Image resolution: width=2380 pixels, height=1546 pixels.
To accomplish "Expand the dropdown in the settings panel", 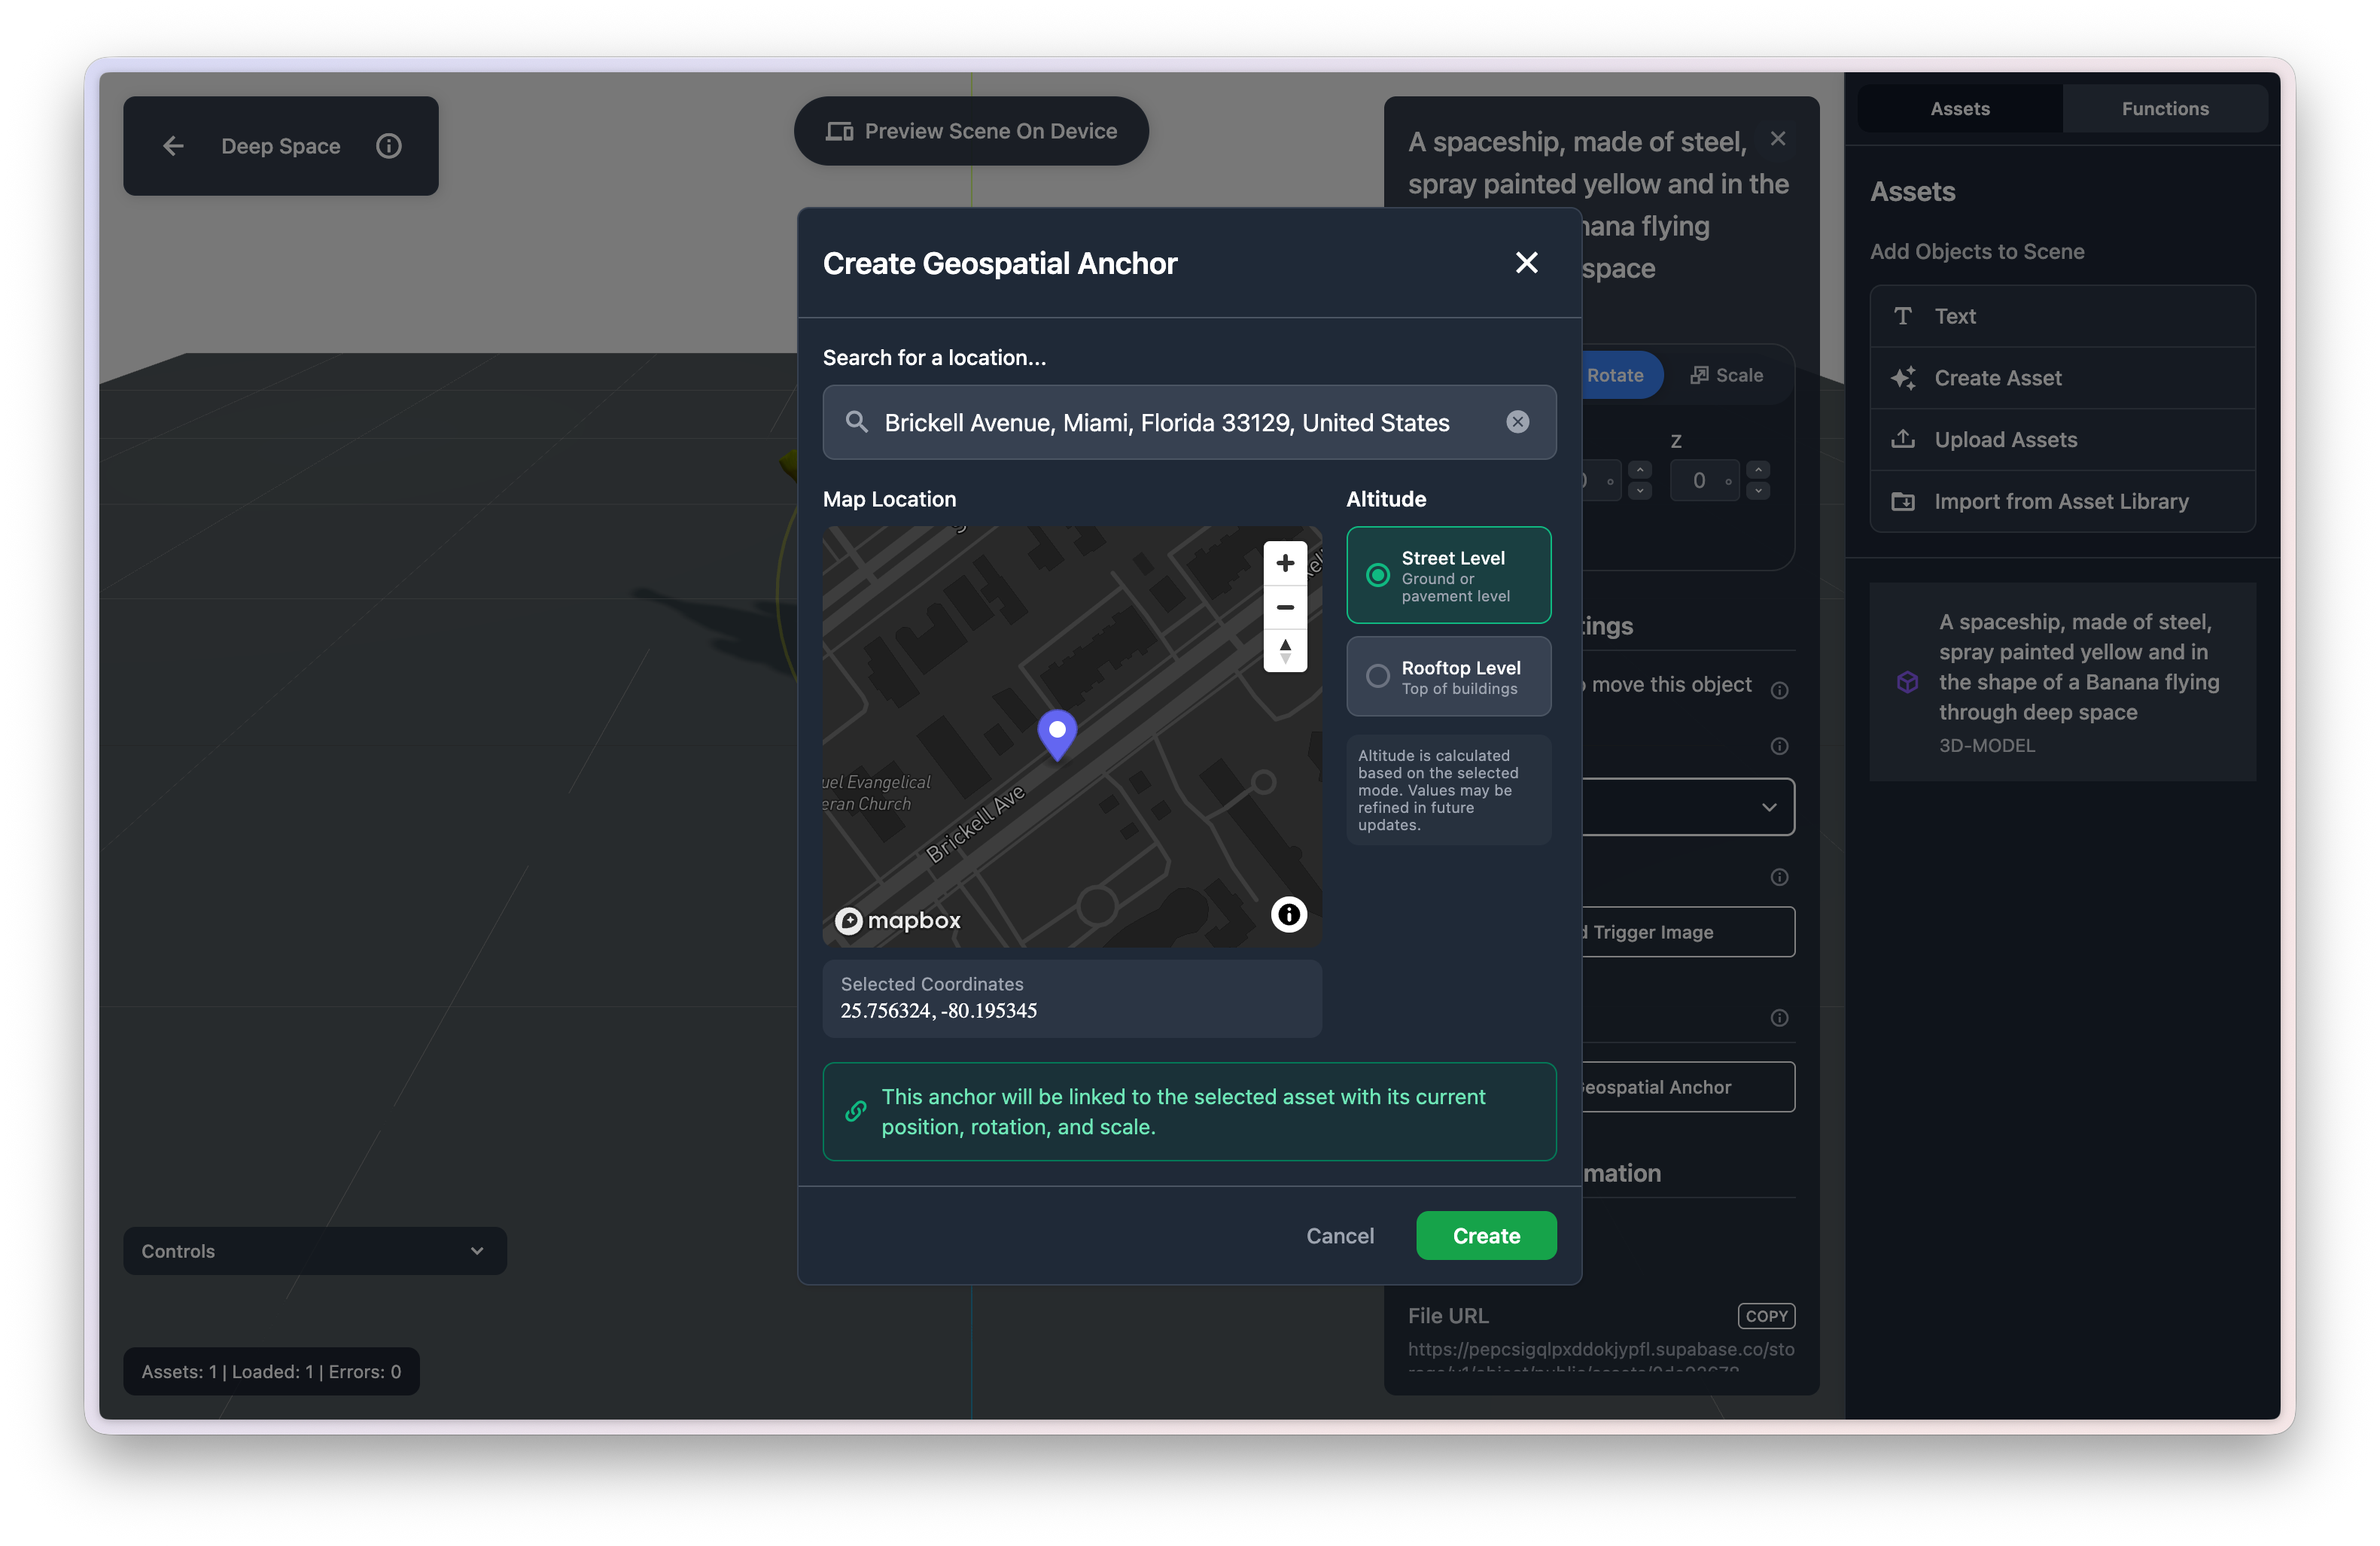I will click(1689, 807).
